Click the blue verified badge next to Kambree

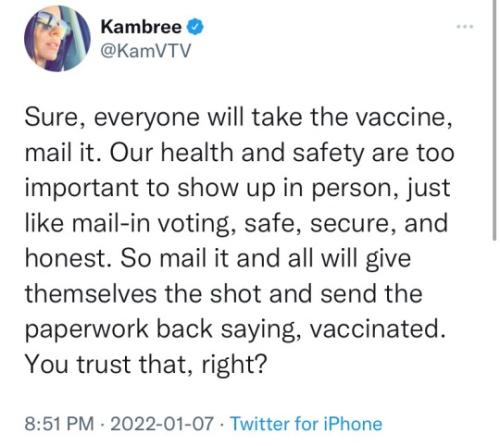pos(195,27)
